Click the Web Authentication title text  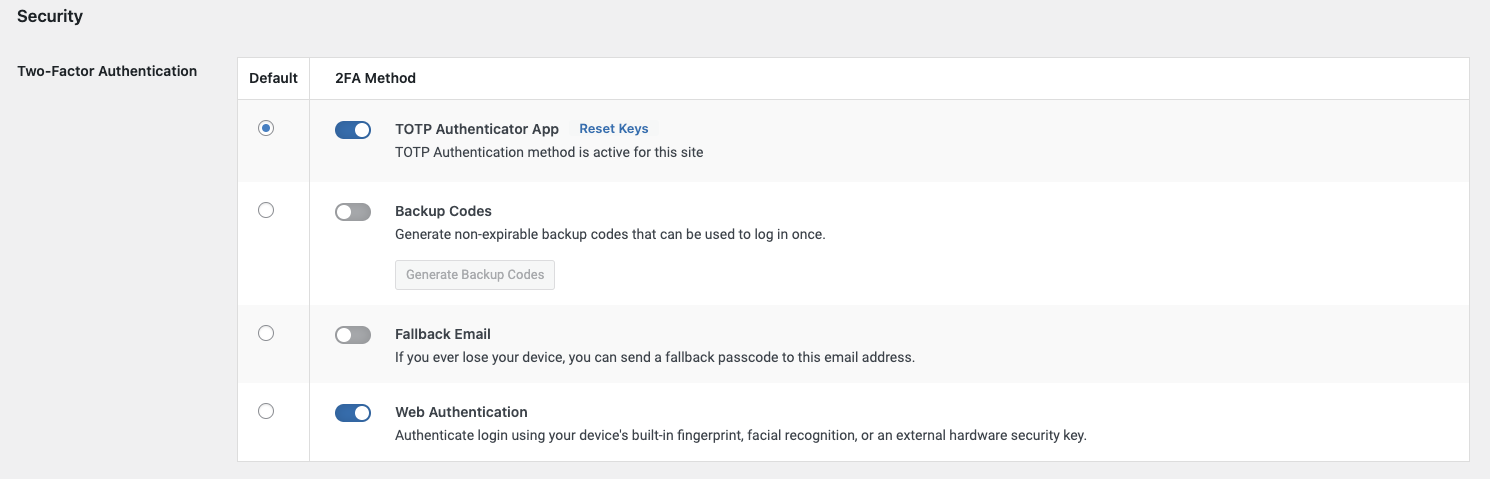(x=461, y=412)
